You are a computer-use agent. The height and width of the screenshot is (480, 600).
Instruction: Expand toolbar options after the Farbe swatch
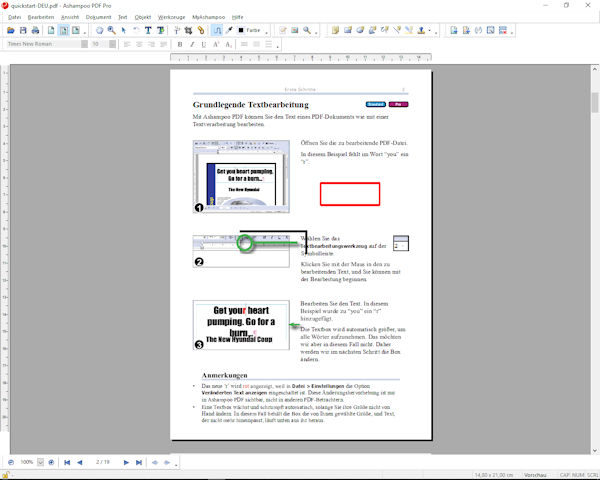point(267,33)
